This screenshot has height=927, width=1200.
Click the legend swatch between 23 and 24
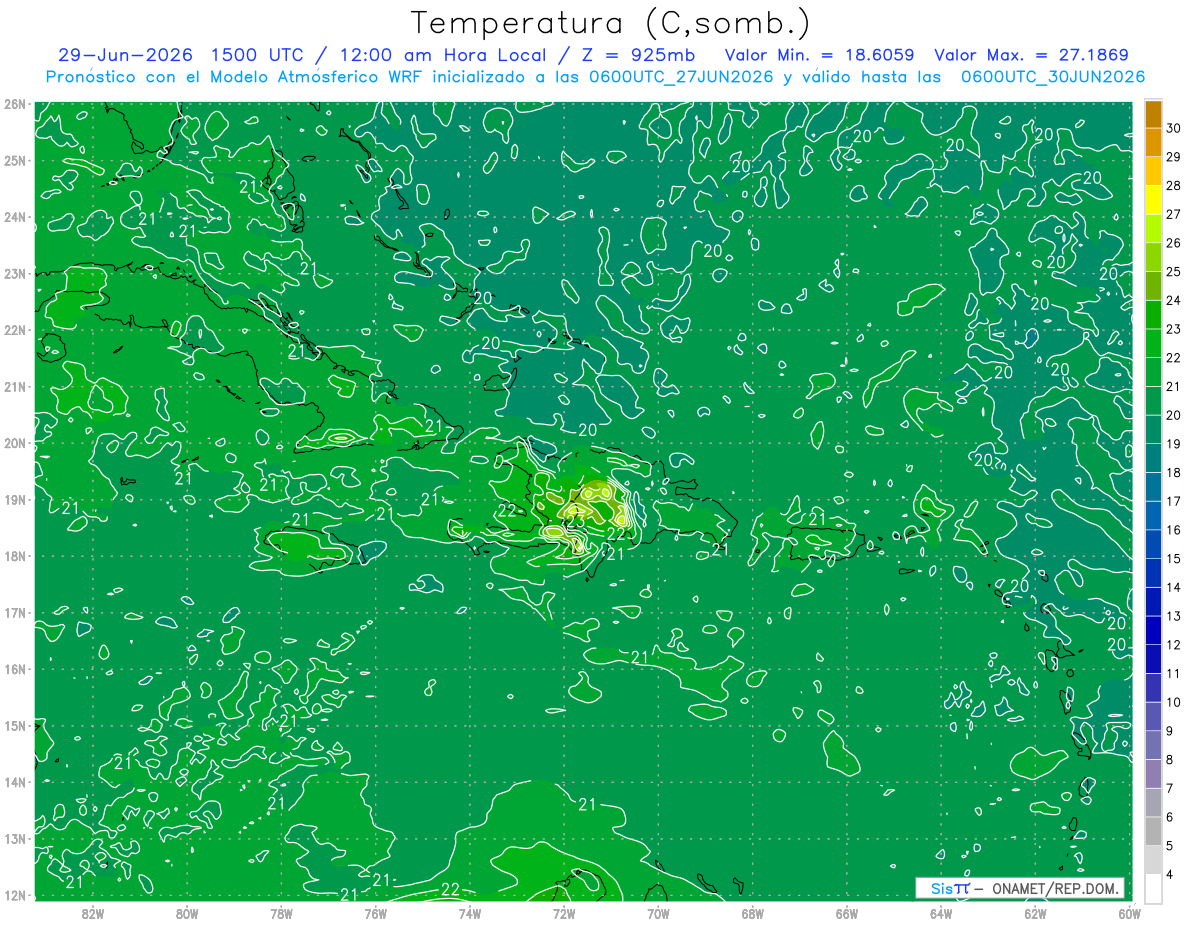(1153, 314)
